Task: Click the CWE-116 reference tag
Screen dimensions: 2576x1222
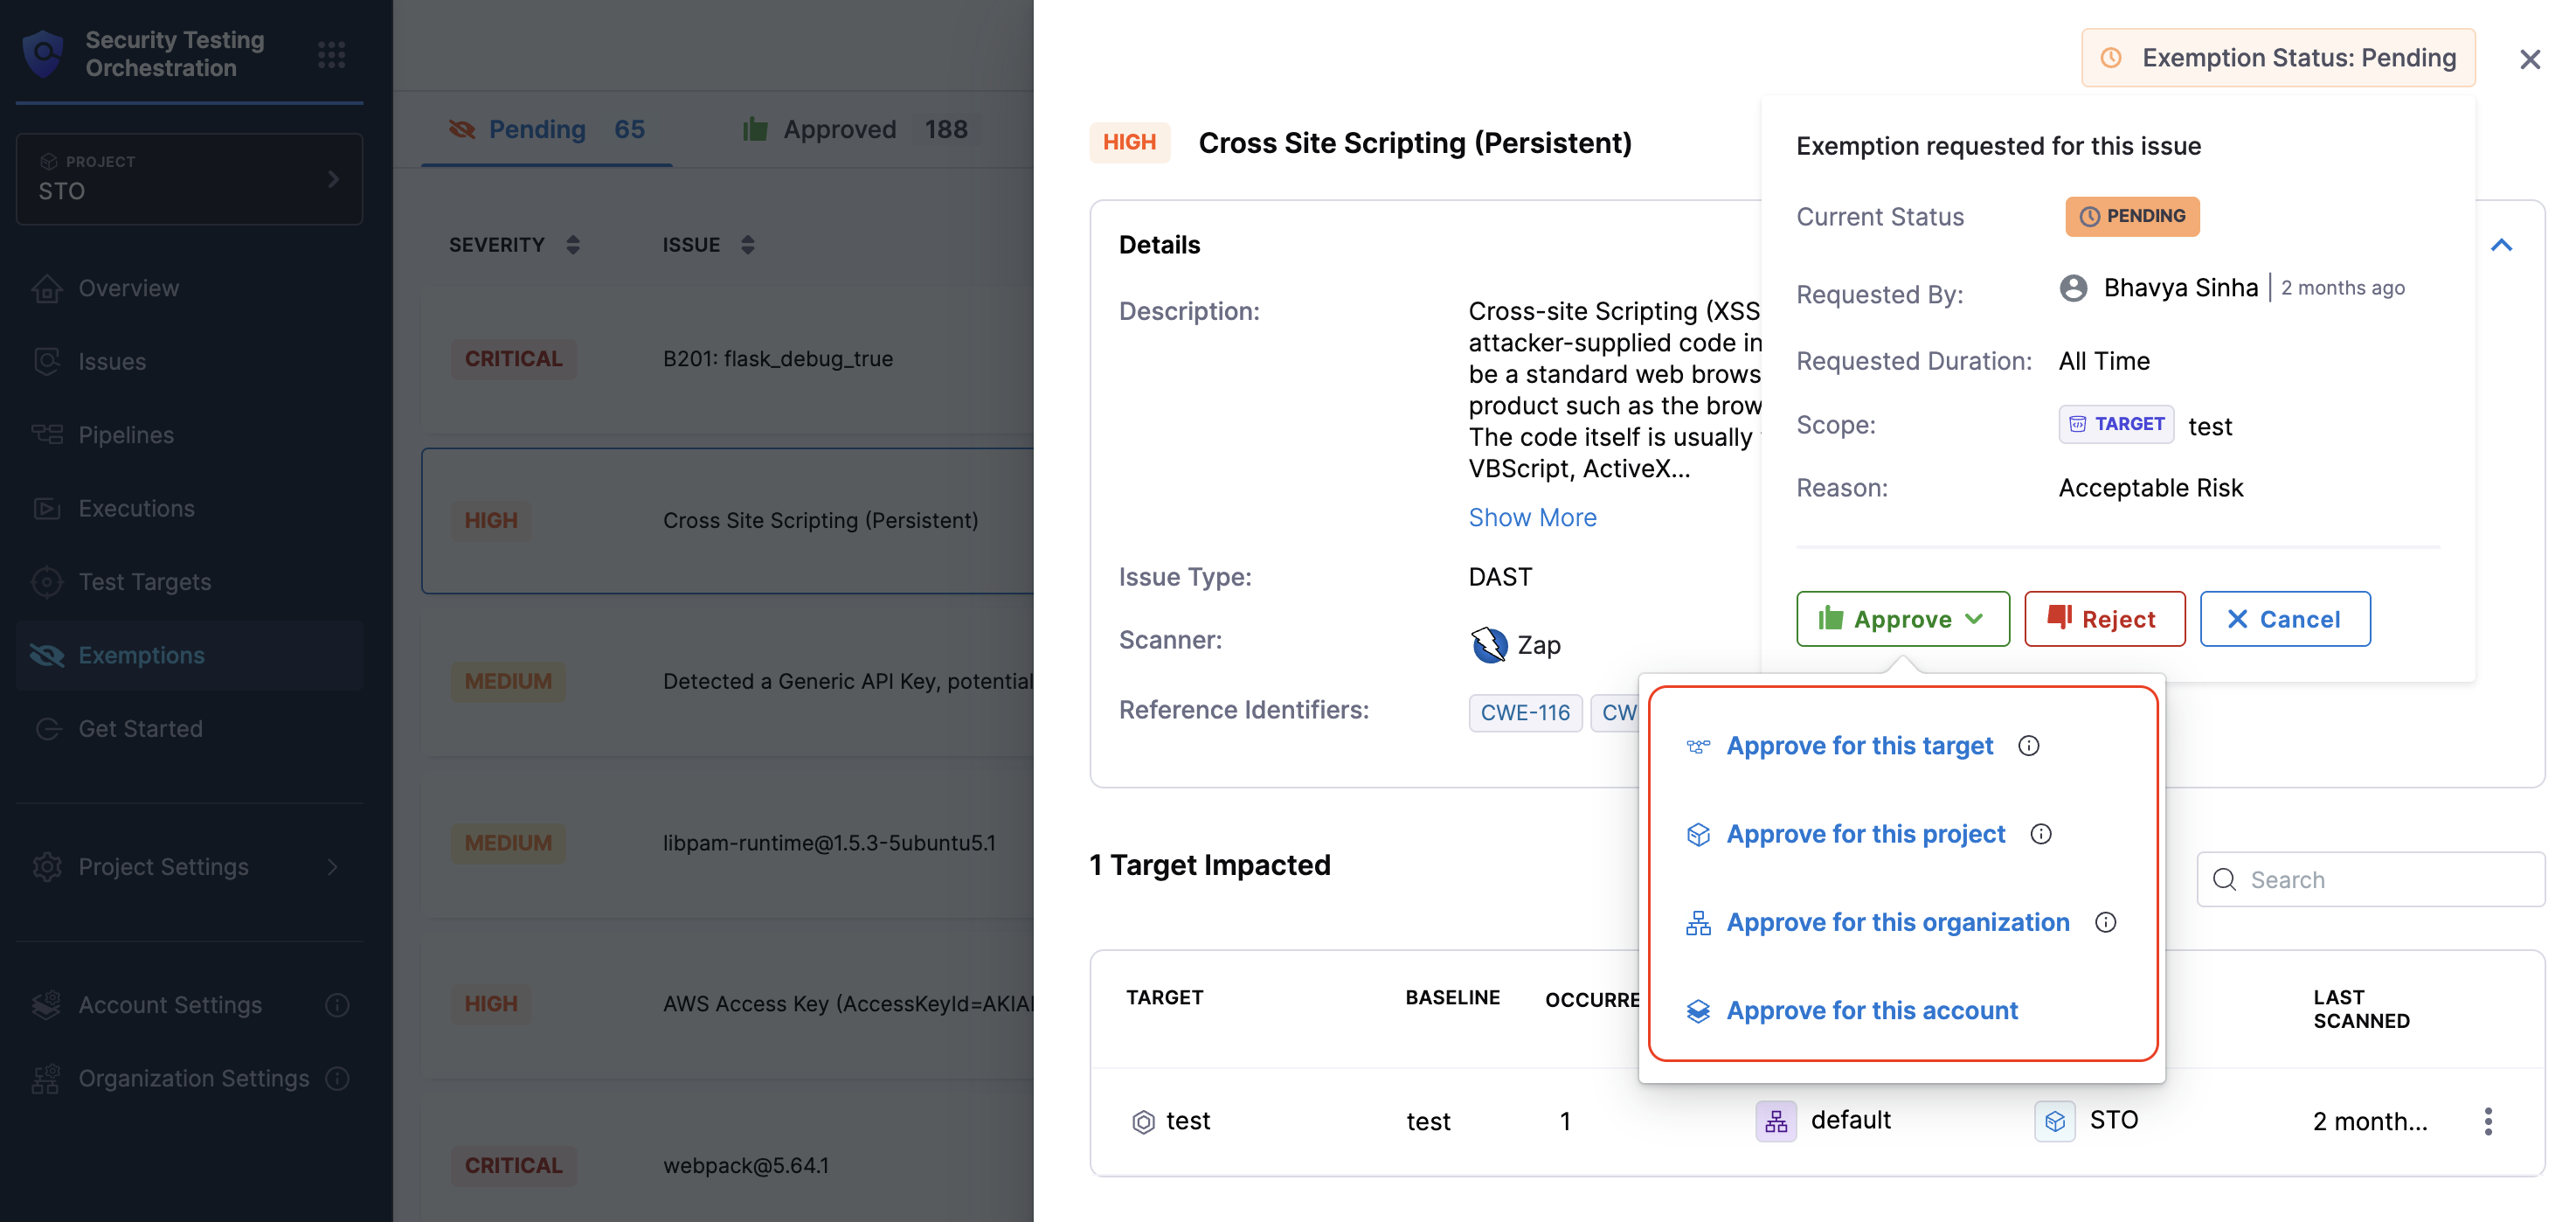Action: pos(1524,712)
